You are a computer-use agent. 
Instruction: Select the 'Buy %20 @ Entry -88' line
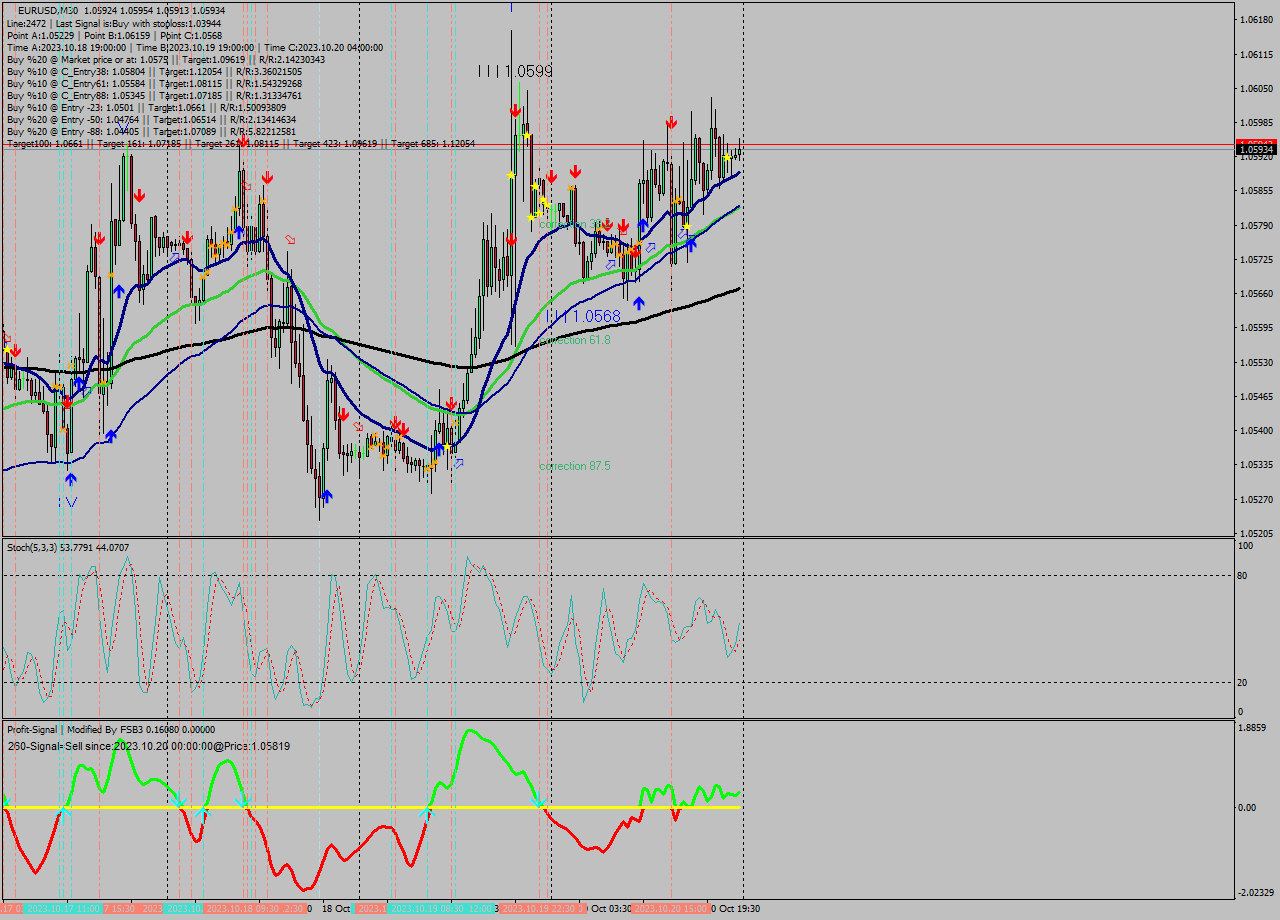click(151, 131)
